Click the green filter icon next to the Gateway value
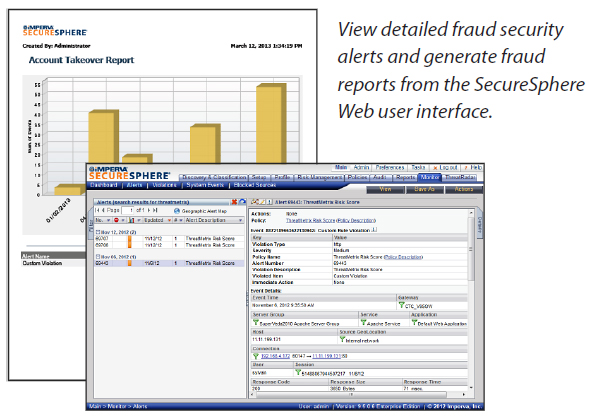The image size is (589, 418). (402, 305)
